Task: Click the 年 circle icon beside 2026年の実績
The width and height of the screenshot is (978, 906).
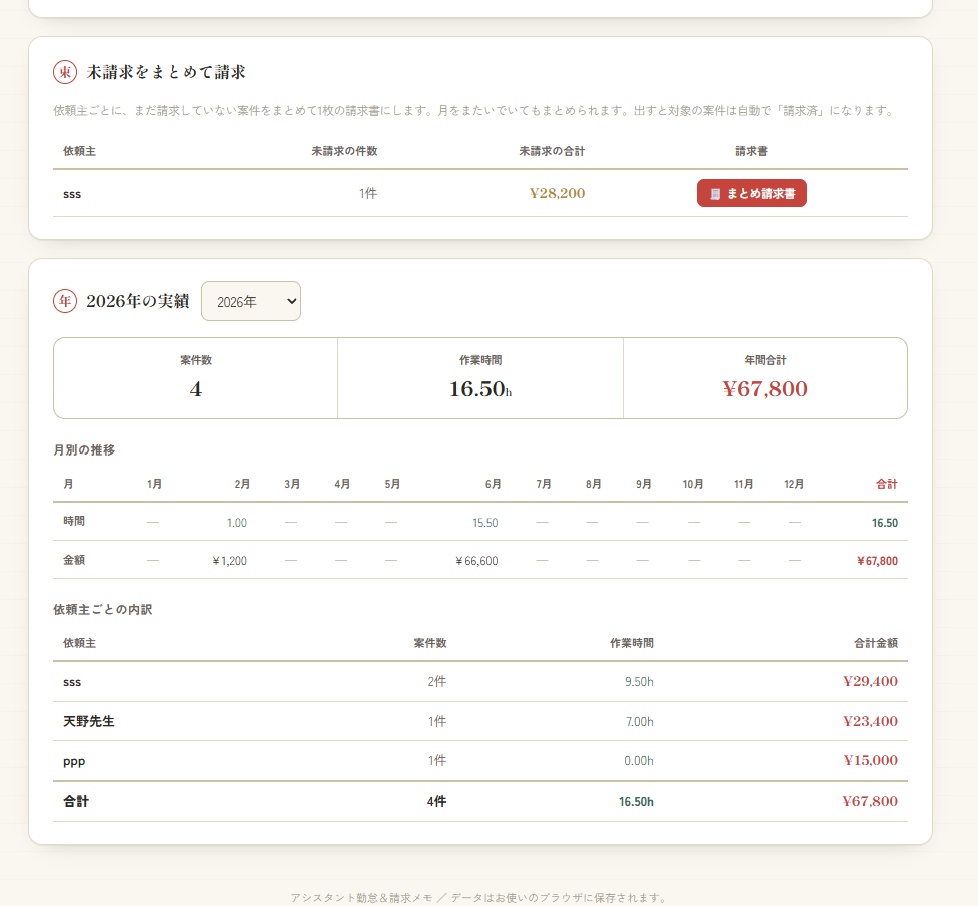Action: coord(65,301)
